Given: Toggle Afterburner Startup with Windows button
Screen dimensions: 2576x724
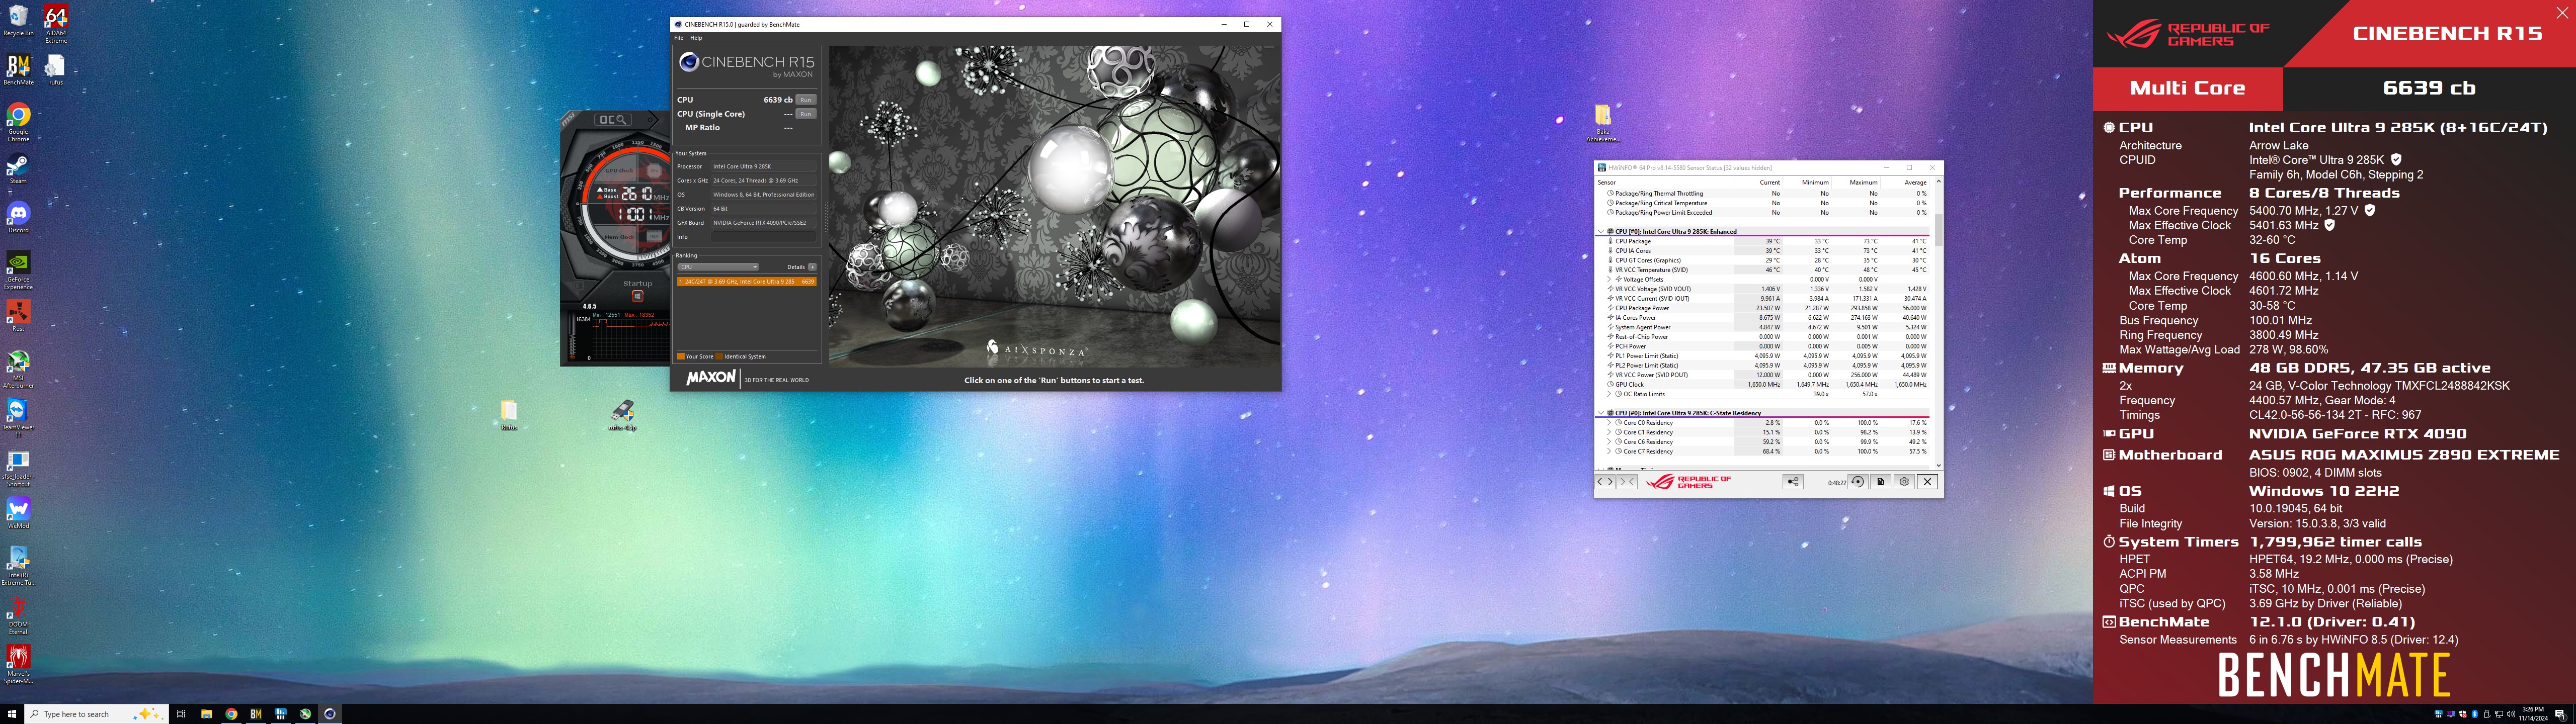Looking at the screenshot, I should pyautogui.click(x=638, y=296).
